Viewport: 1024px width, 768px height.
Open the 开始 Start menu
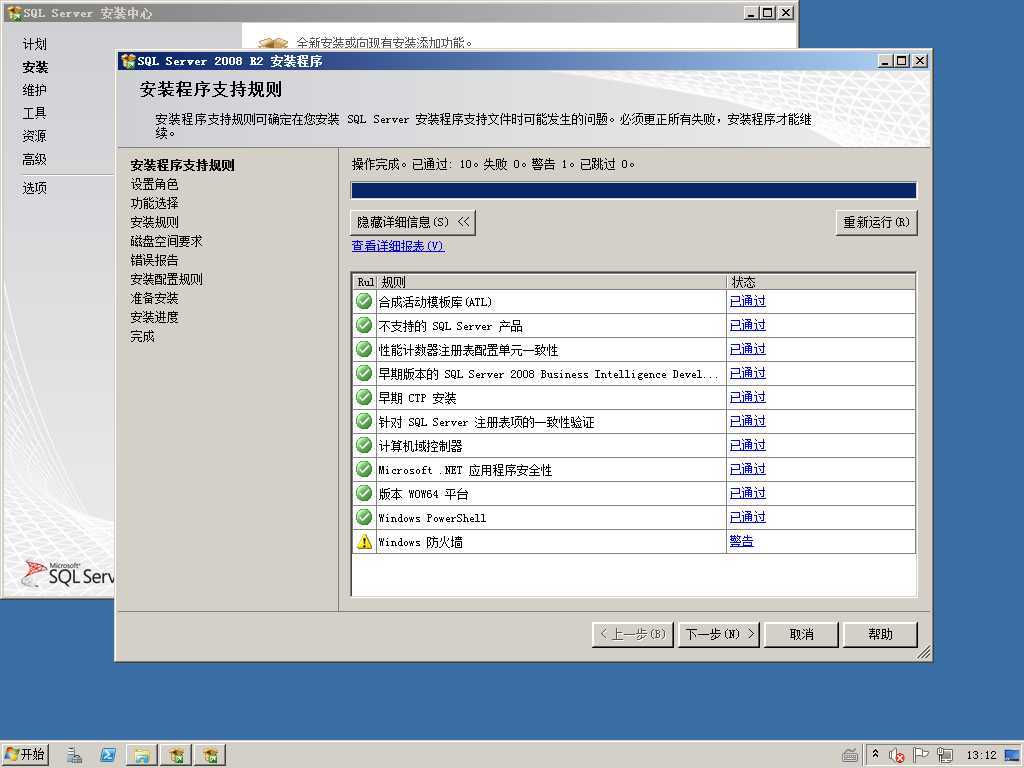[x=25, y=755]
